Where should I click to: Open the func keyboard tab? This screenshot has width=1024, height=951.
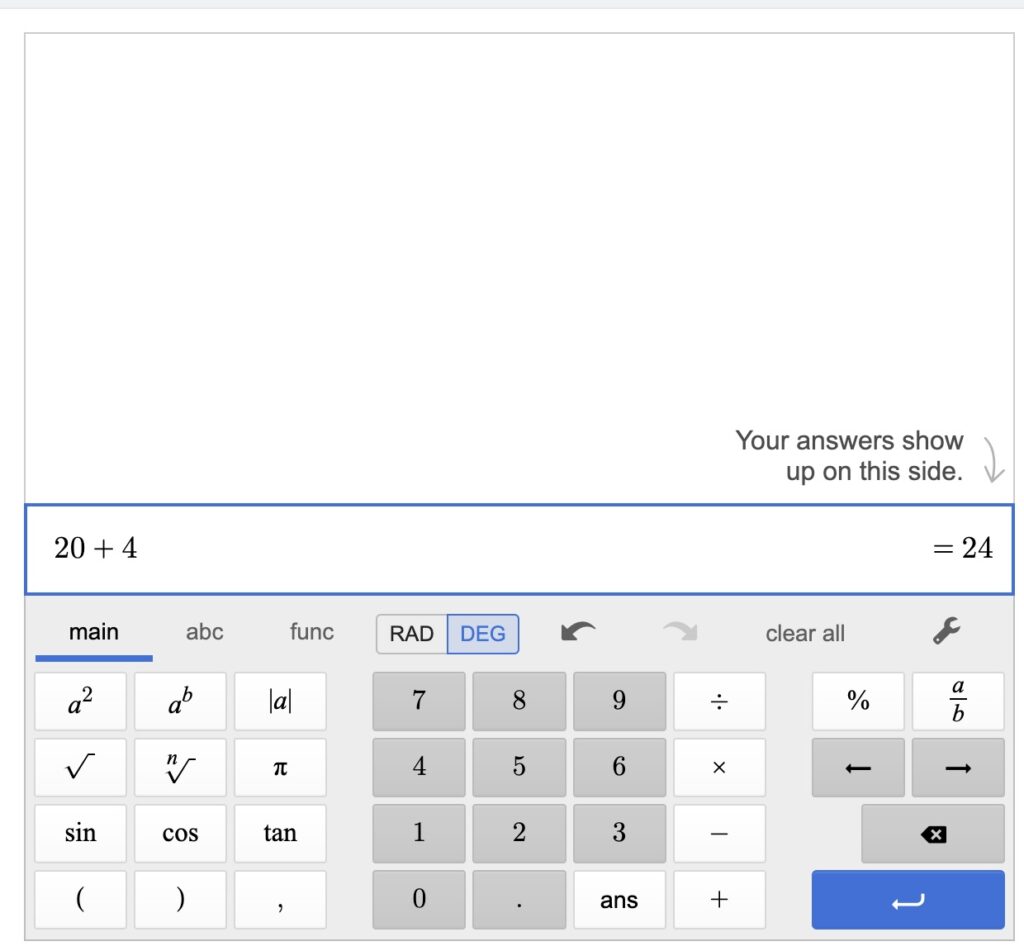[x=312, y=632]
